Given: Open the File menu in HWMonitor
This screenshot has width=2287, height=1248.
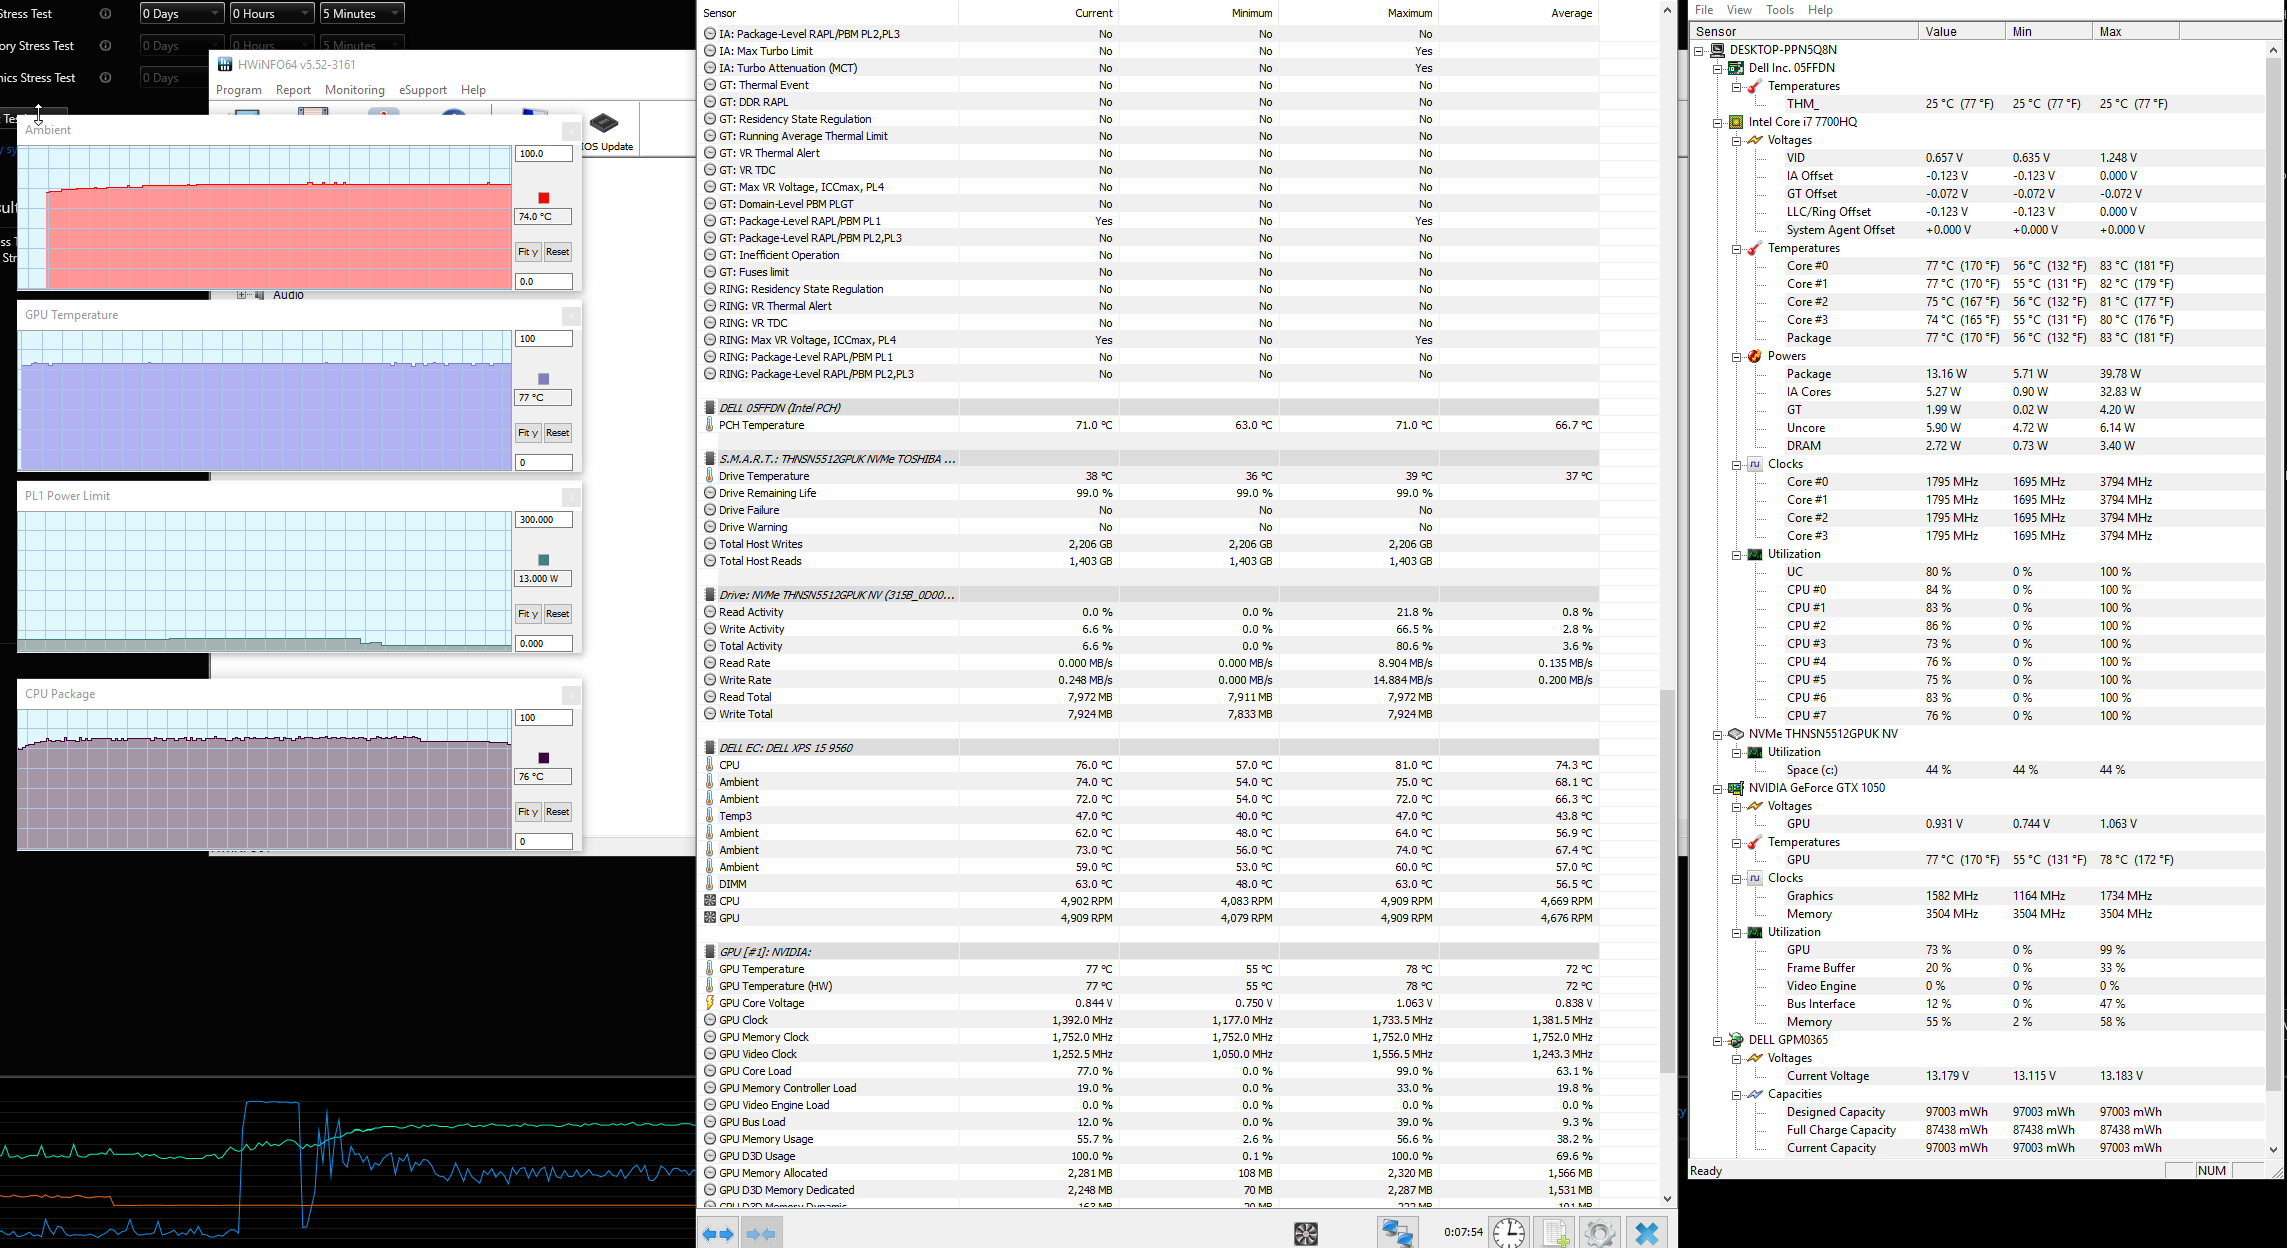Looking at the screenshot, I should tap(1704, 10).
